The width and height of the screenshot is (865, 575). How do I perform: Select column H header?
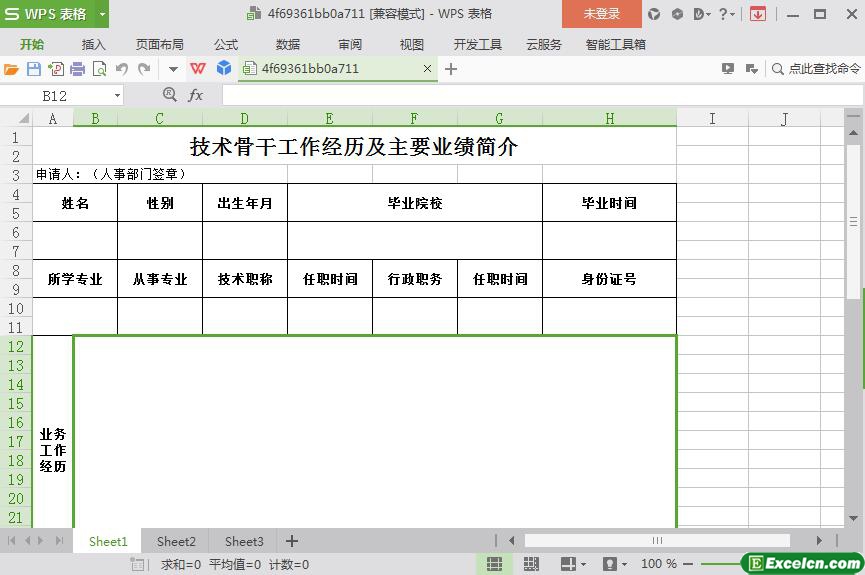(x=610, y=118)
